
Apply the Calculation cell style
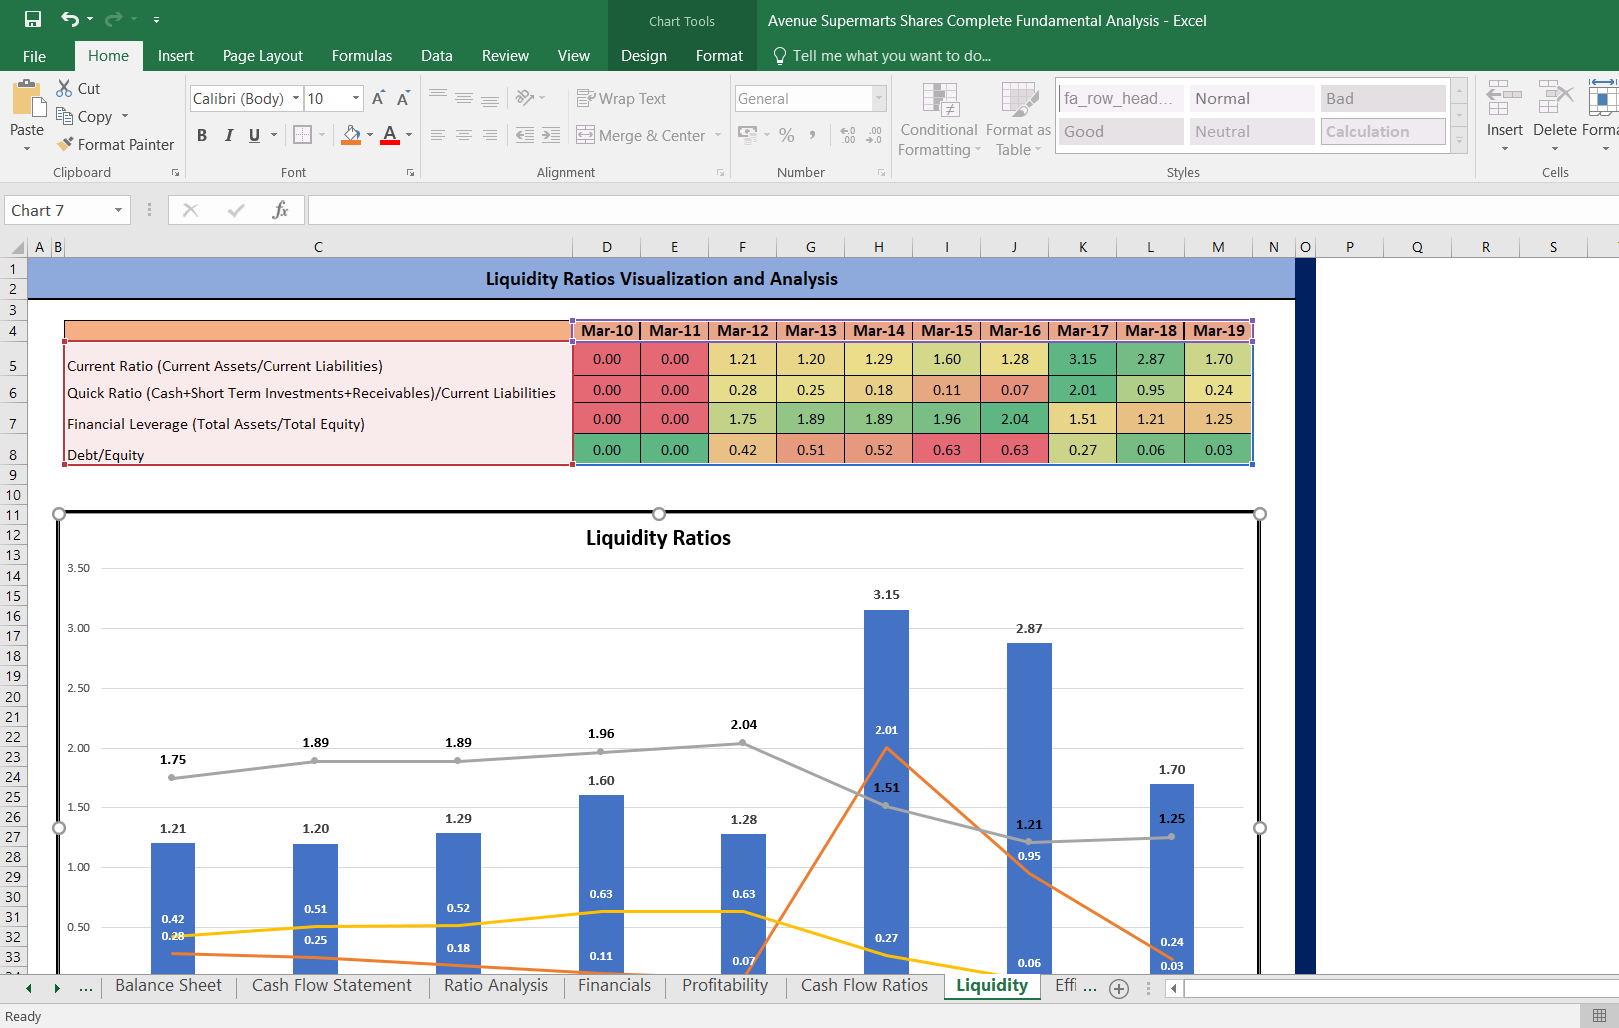coord(1383,131)
